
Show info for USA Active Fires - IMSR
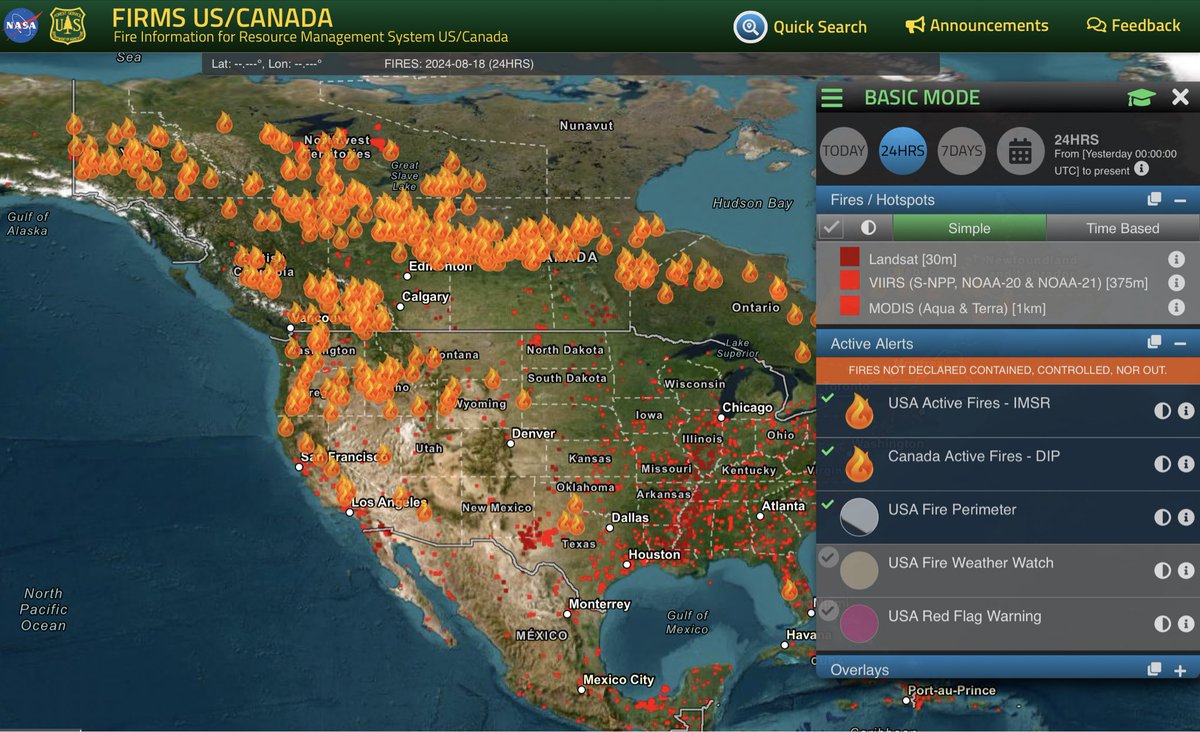(1186, 411)
